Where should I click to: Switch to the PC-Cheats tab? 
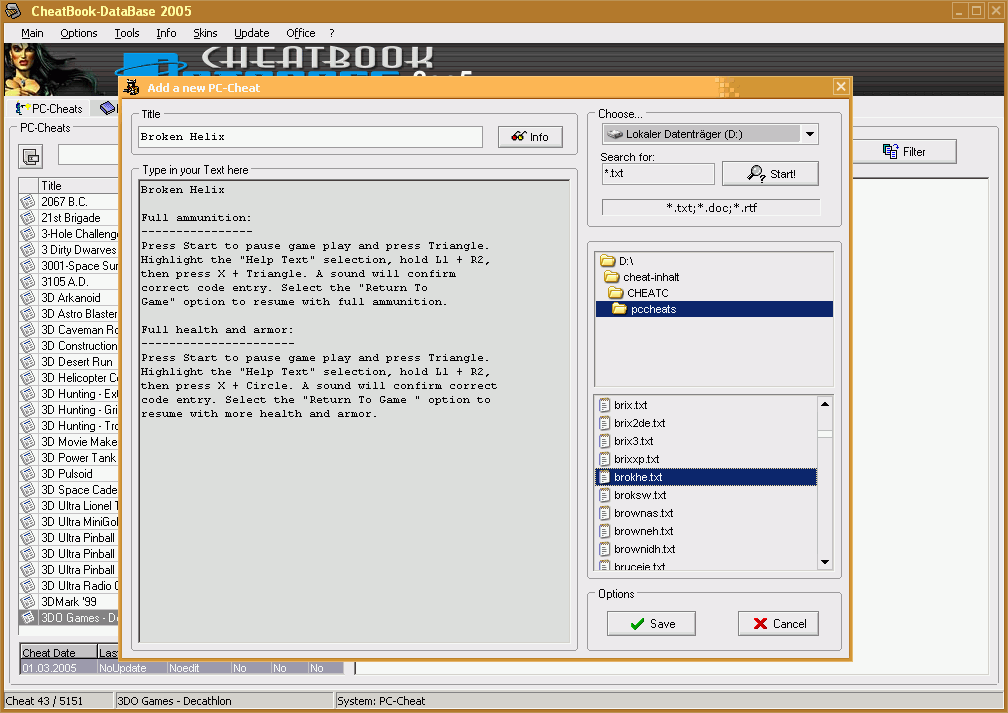point(50,108)
